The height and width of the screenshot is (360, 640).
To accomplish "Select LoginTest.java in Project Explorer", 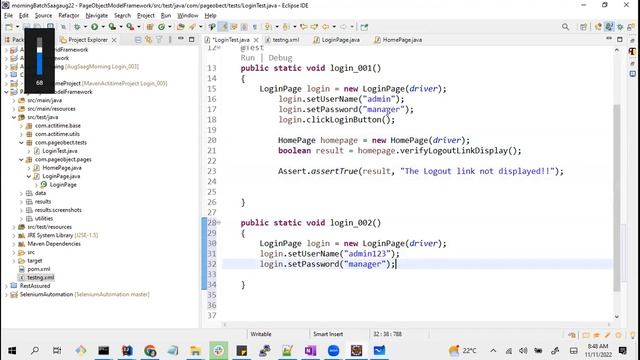I will pos(60,151).
